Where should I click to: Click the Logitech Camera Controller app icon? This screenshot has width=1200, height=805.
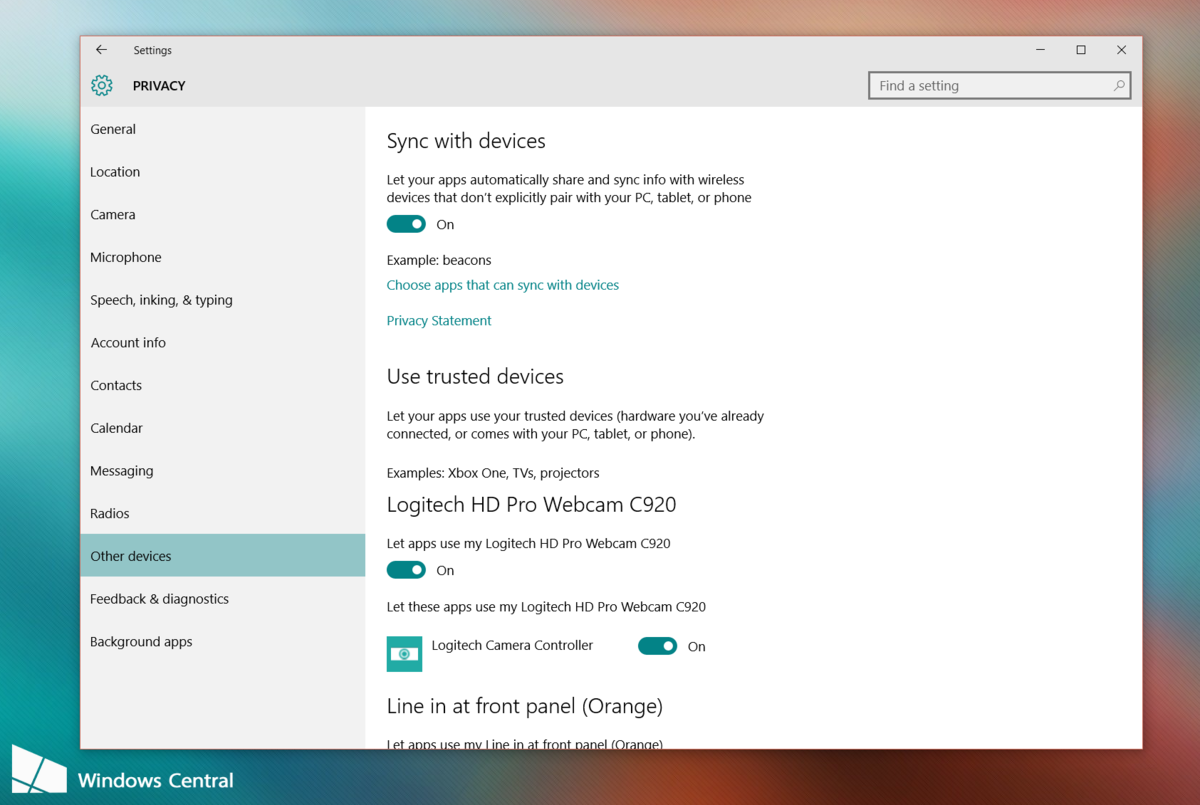point(404,654)
